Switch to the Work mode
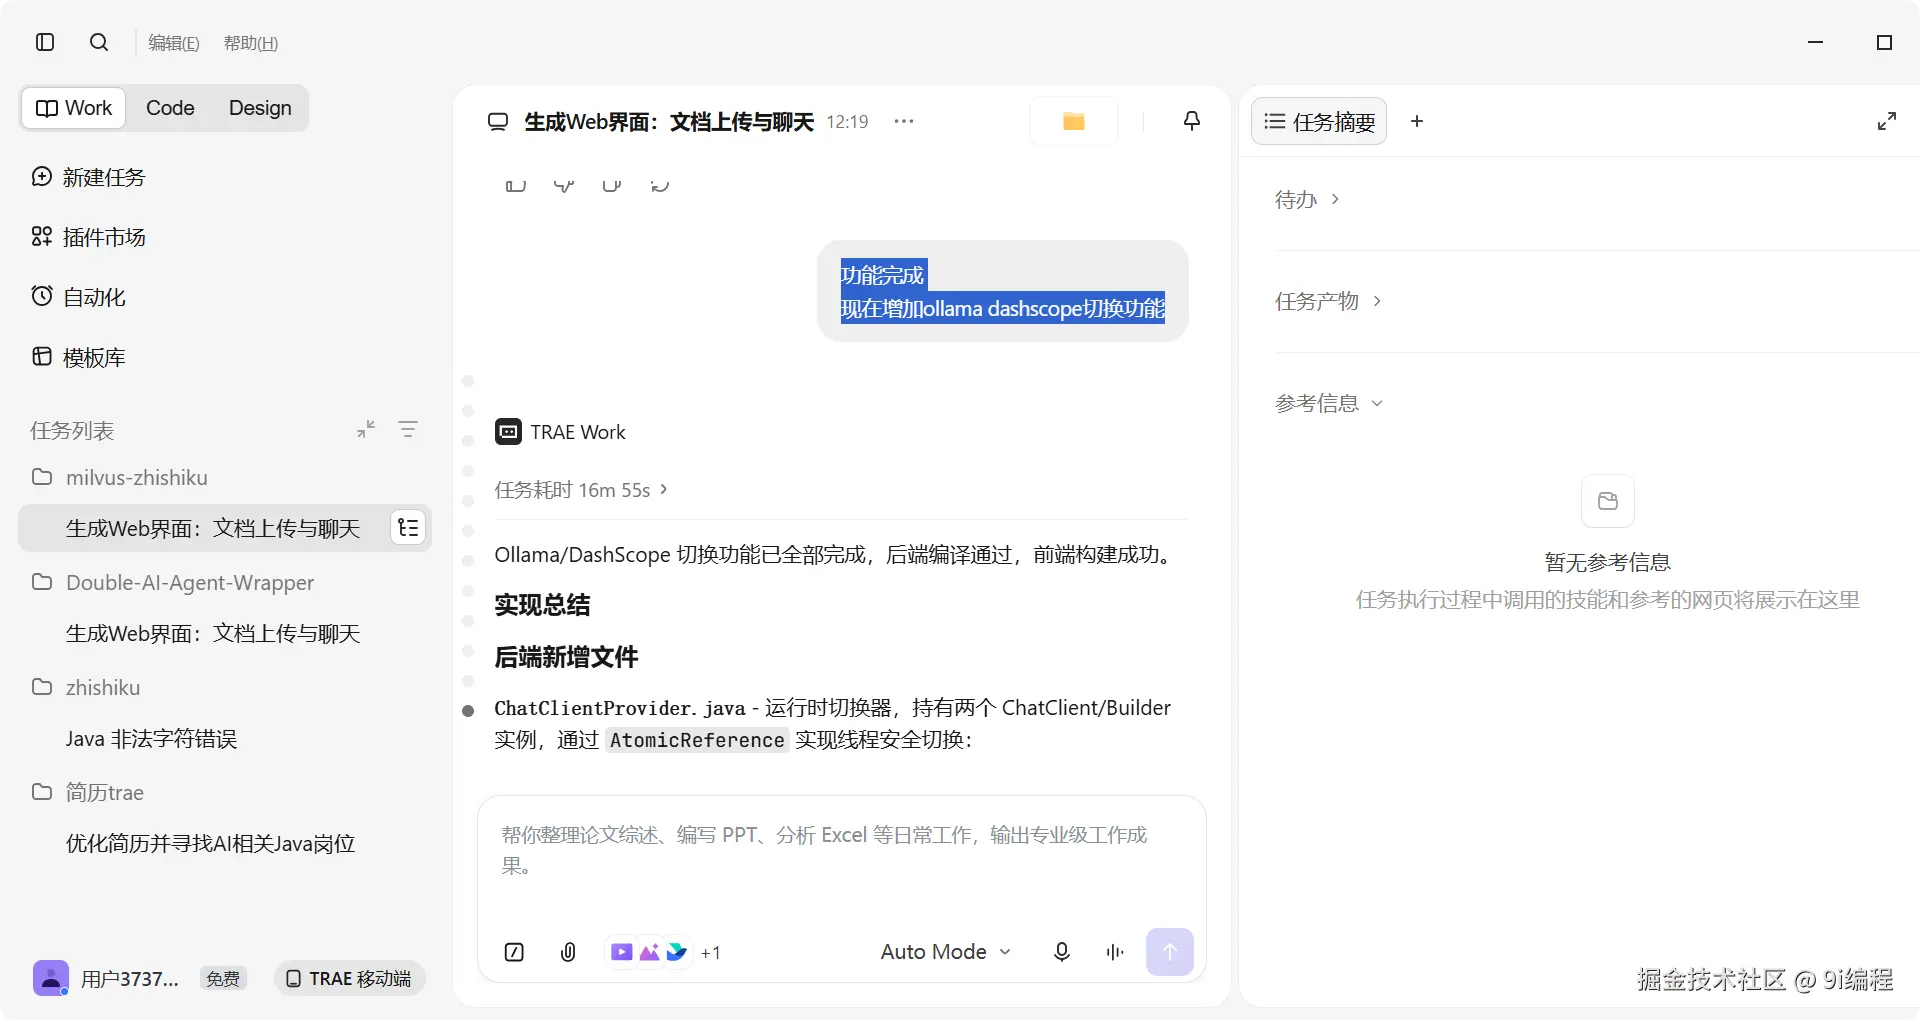The height and width of the screenshot is (1020, 1920). 74,108
